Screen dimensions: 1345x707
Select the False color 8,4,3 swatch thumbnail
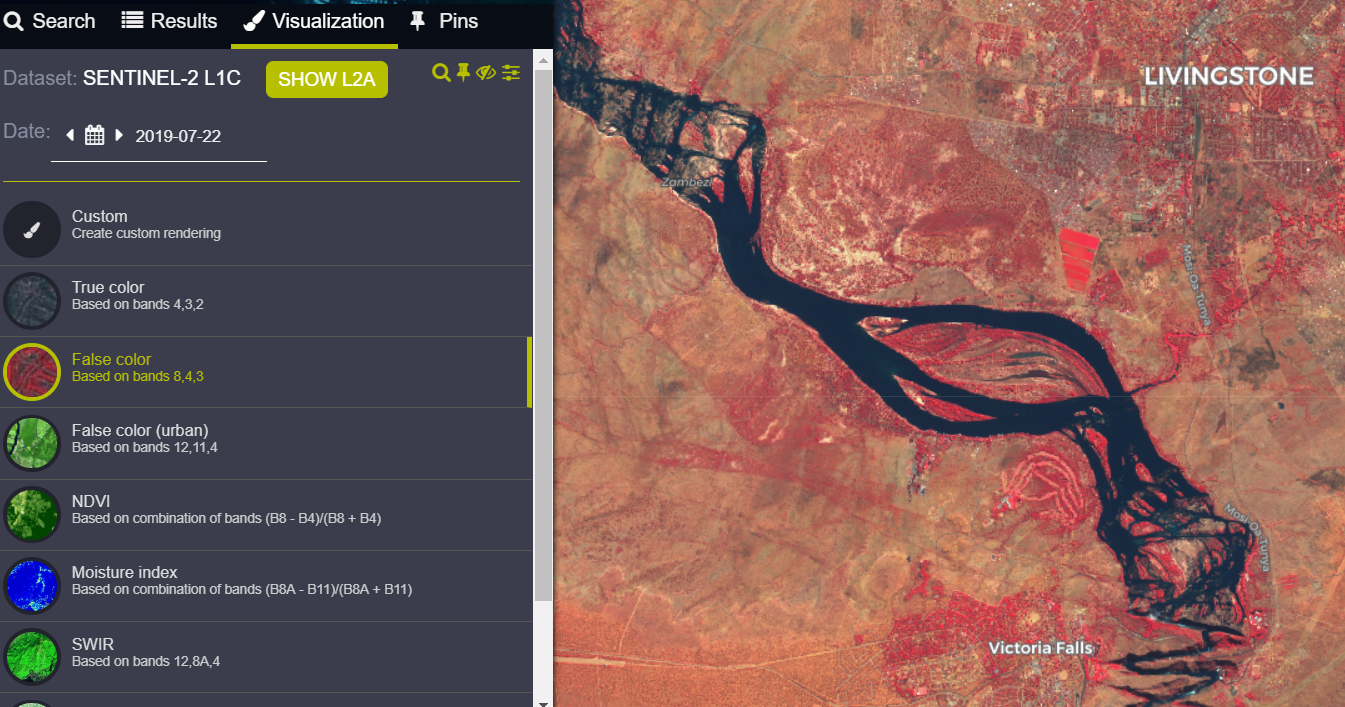click(x=32, y=371)
